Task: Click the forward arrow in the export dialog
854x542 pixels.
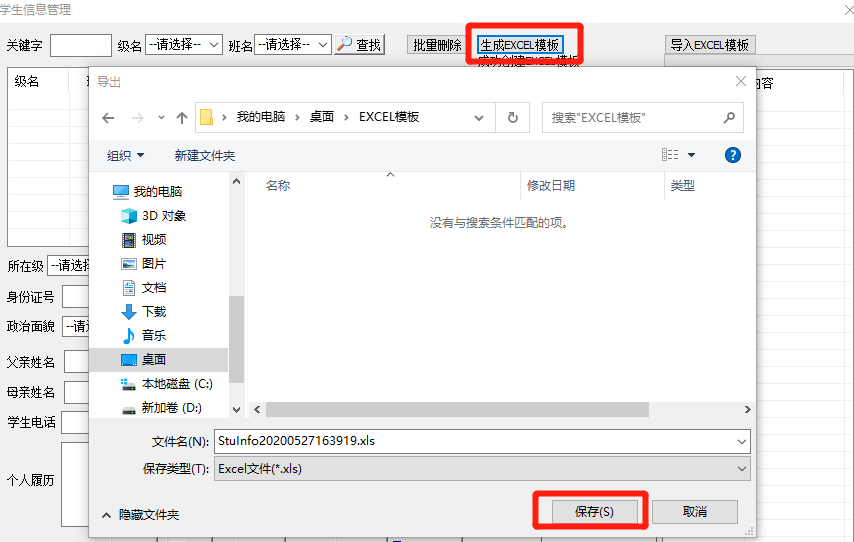Action: (x=138, y=118)
